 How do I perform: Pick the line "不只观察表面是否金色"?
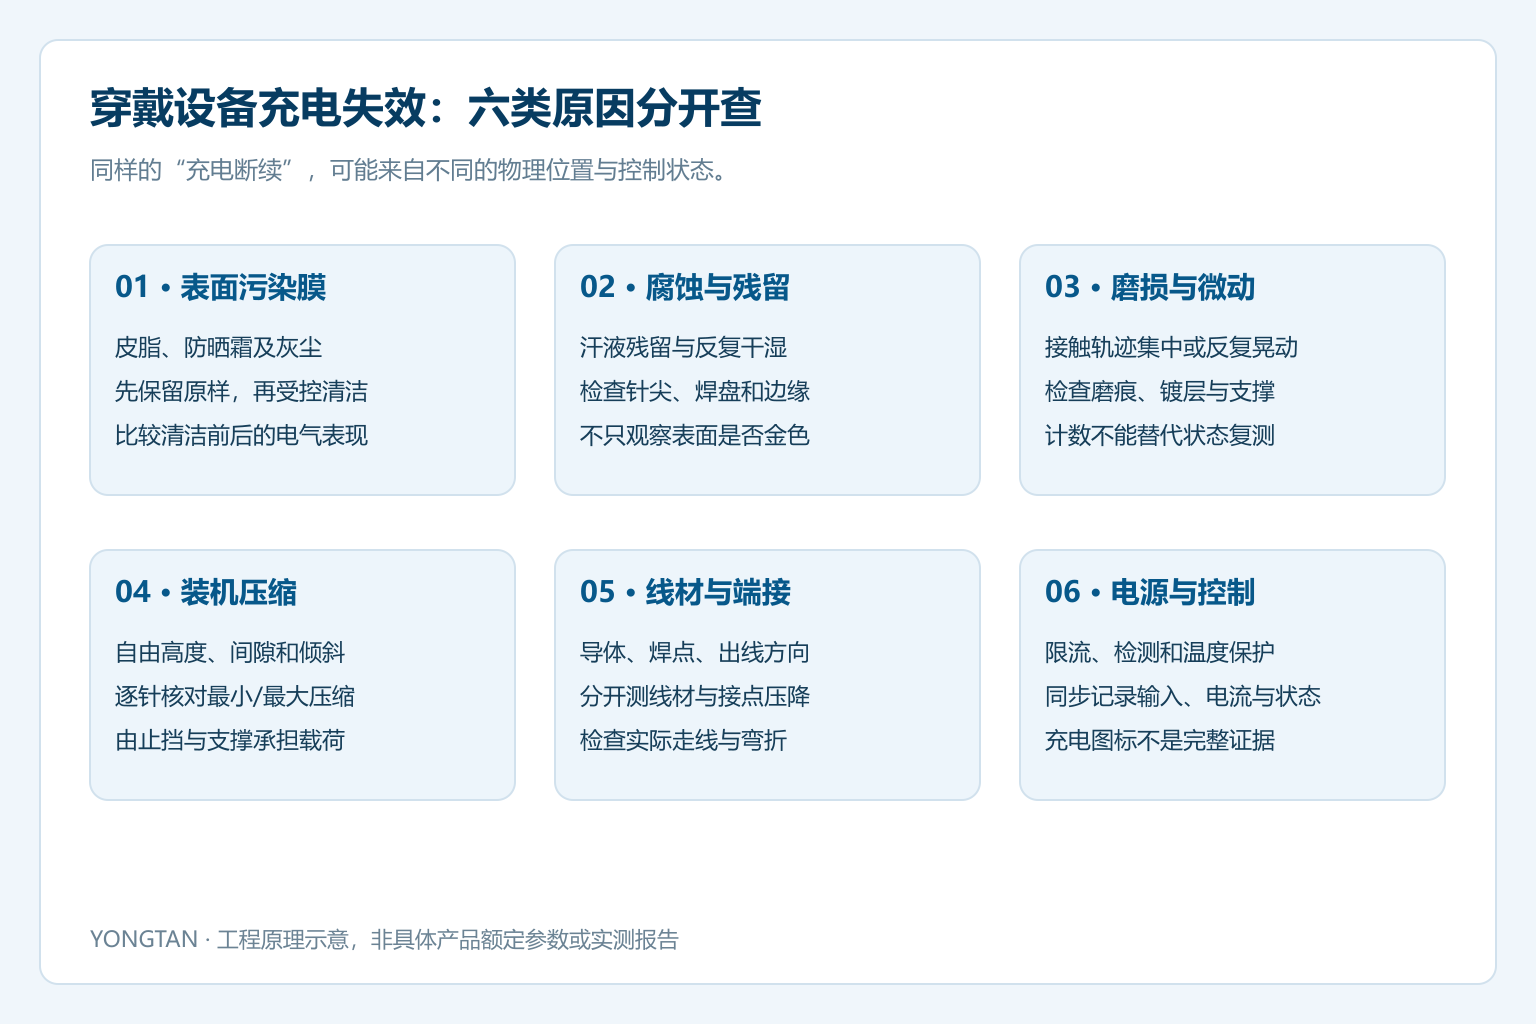695,435
